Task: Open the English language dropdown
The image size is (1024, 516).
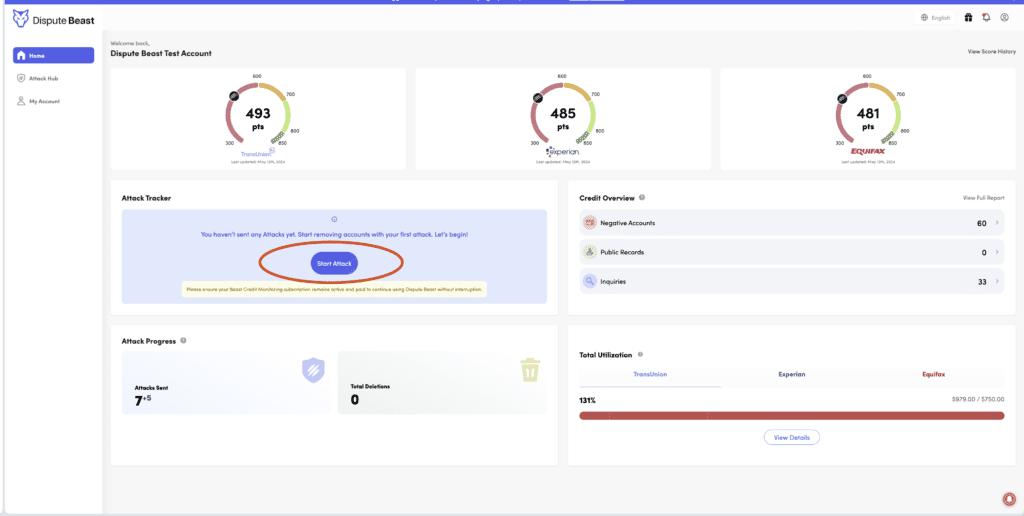Action: click(x=935, y=18)
